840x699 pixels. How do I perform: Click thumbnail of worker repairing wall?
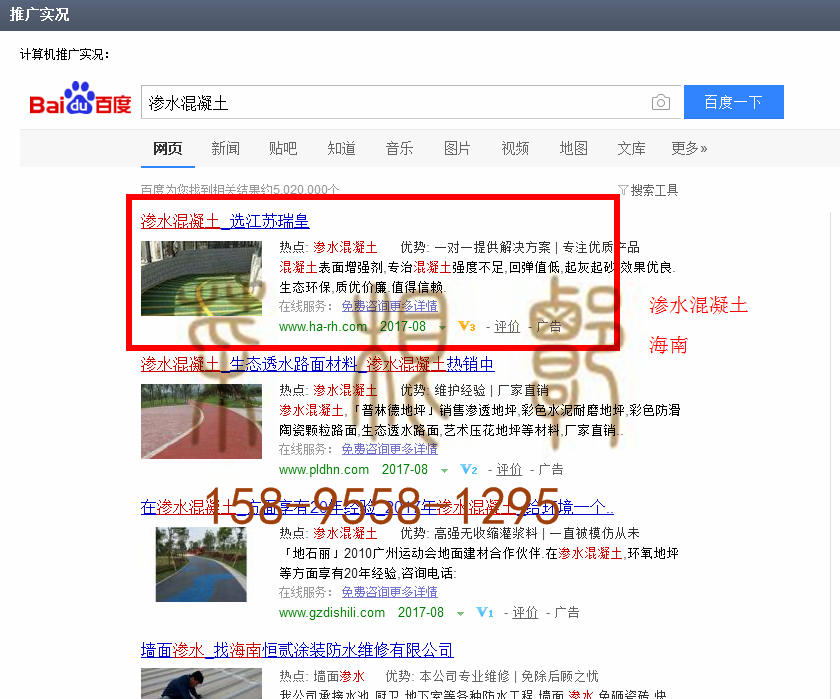tap(201, 683)
